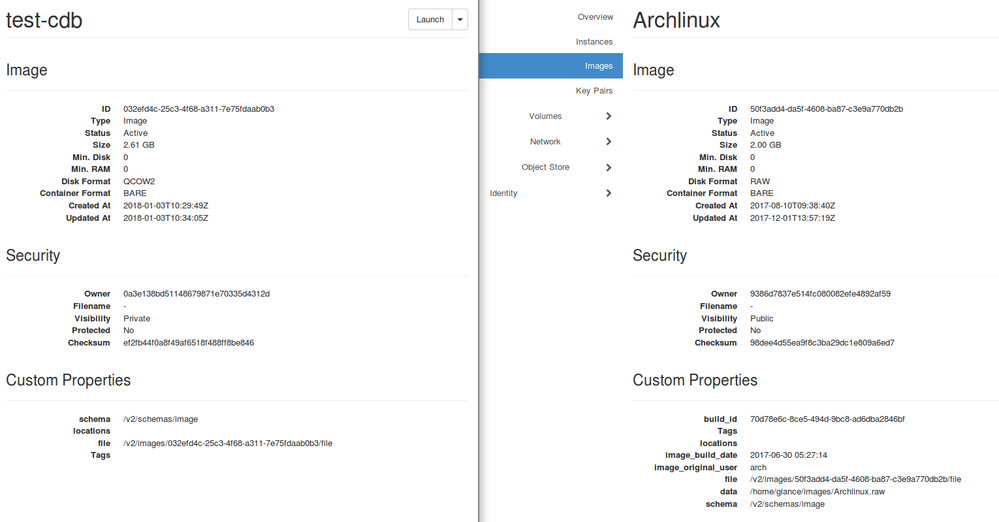Click test-cdb created time 2018-01-03T10:29:49Z
The image size is (999, 522).
point(166,206)
